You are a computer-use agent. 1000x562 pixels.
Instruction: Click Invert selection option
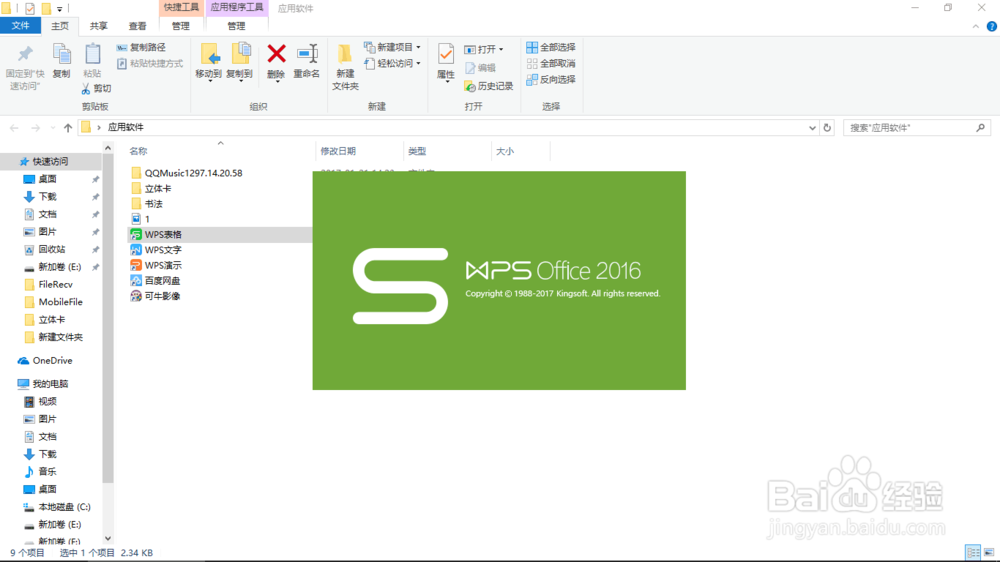pyautogui.click(x=550, y=80)
